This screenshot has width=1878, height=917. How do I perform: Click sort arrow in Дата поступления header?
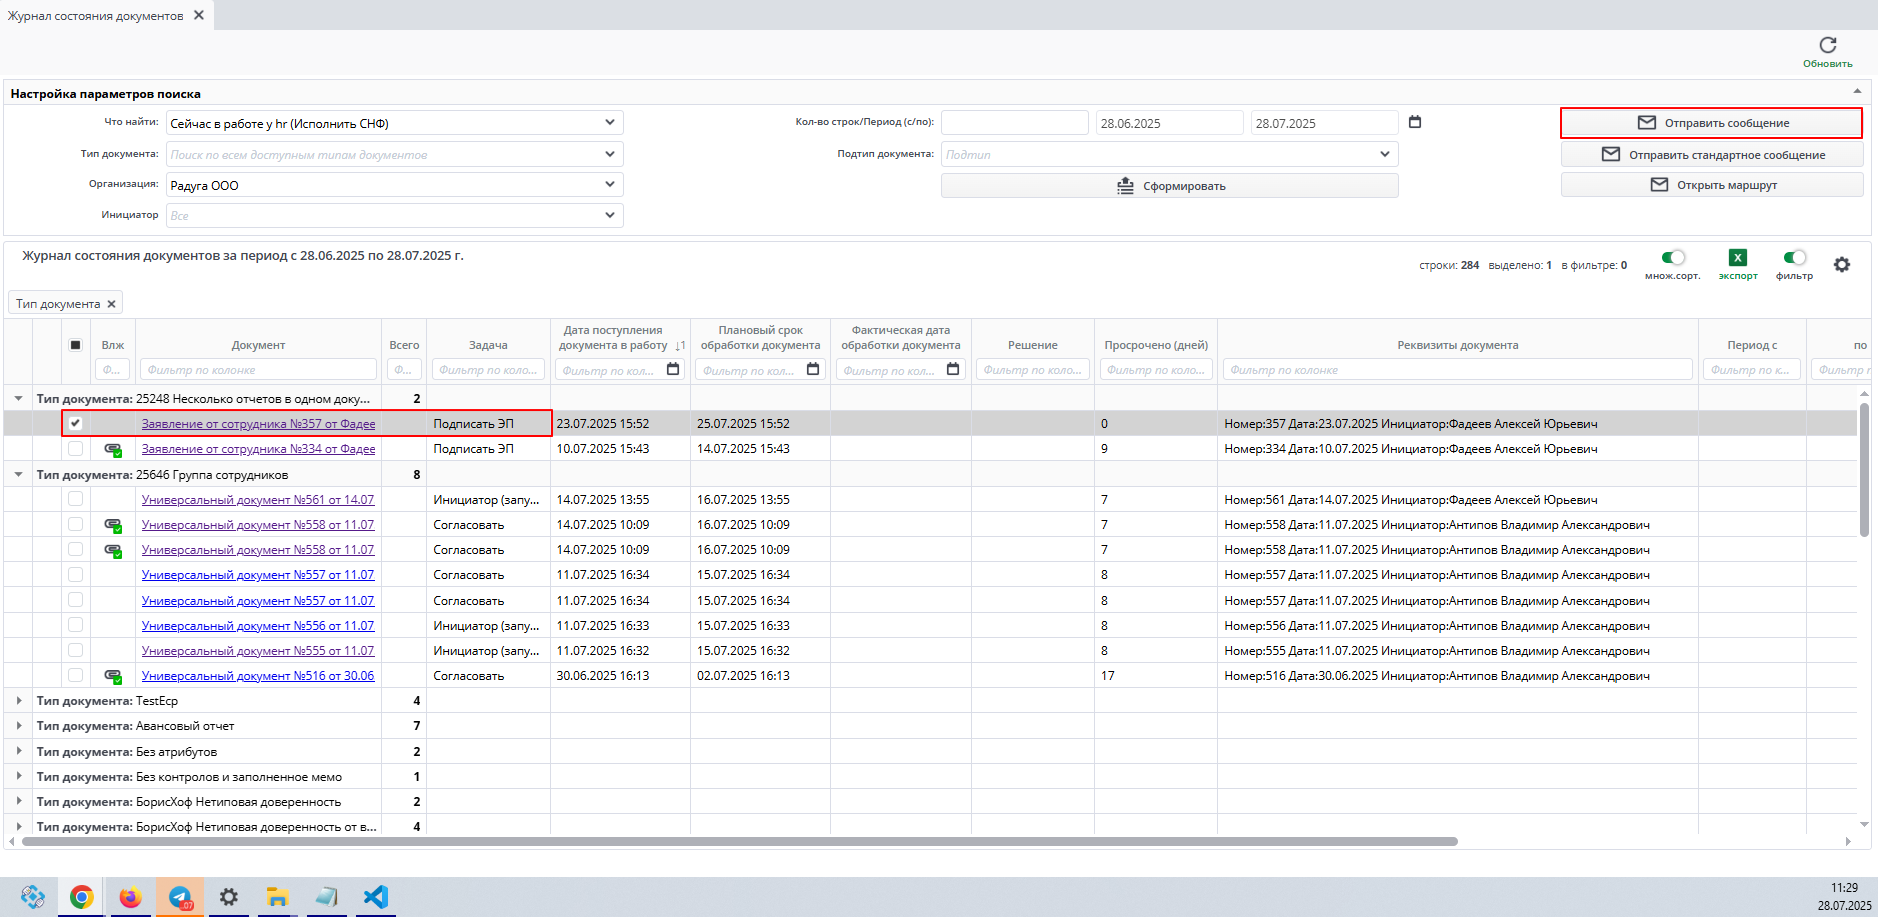680,346
